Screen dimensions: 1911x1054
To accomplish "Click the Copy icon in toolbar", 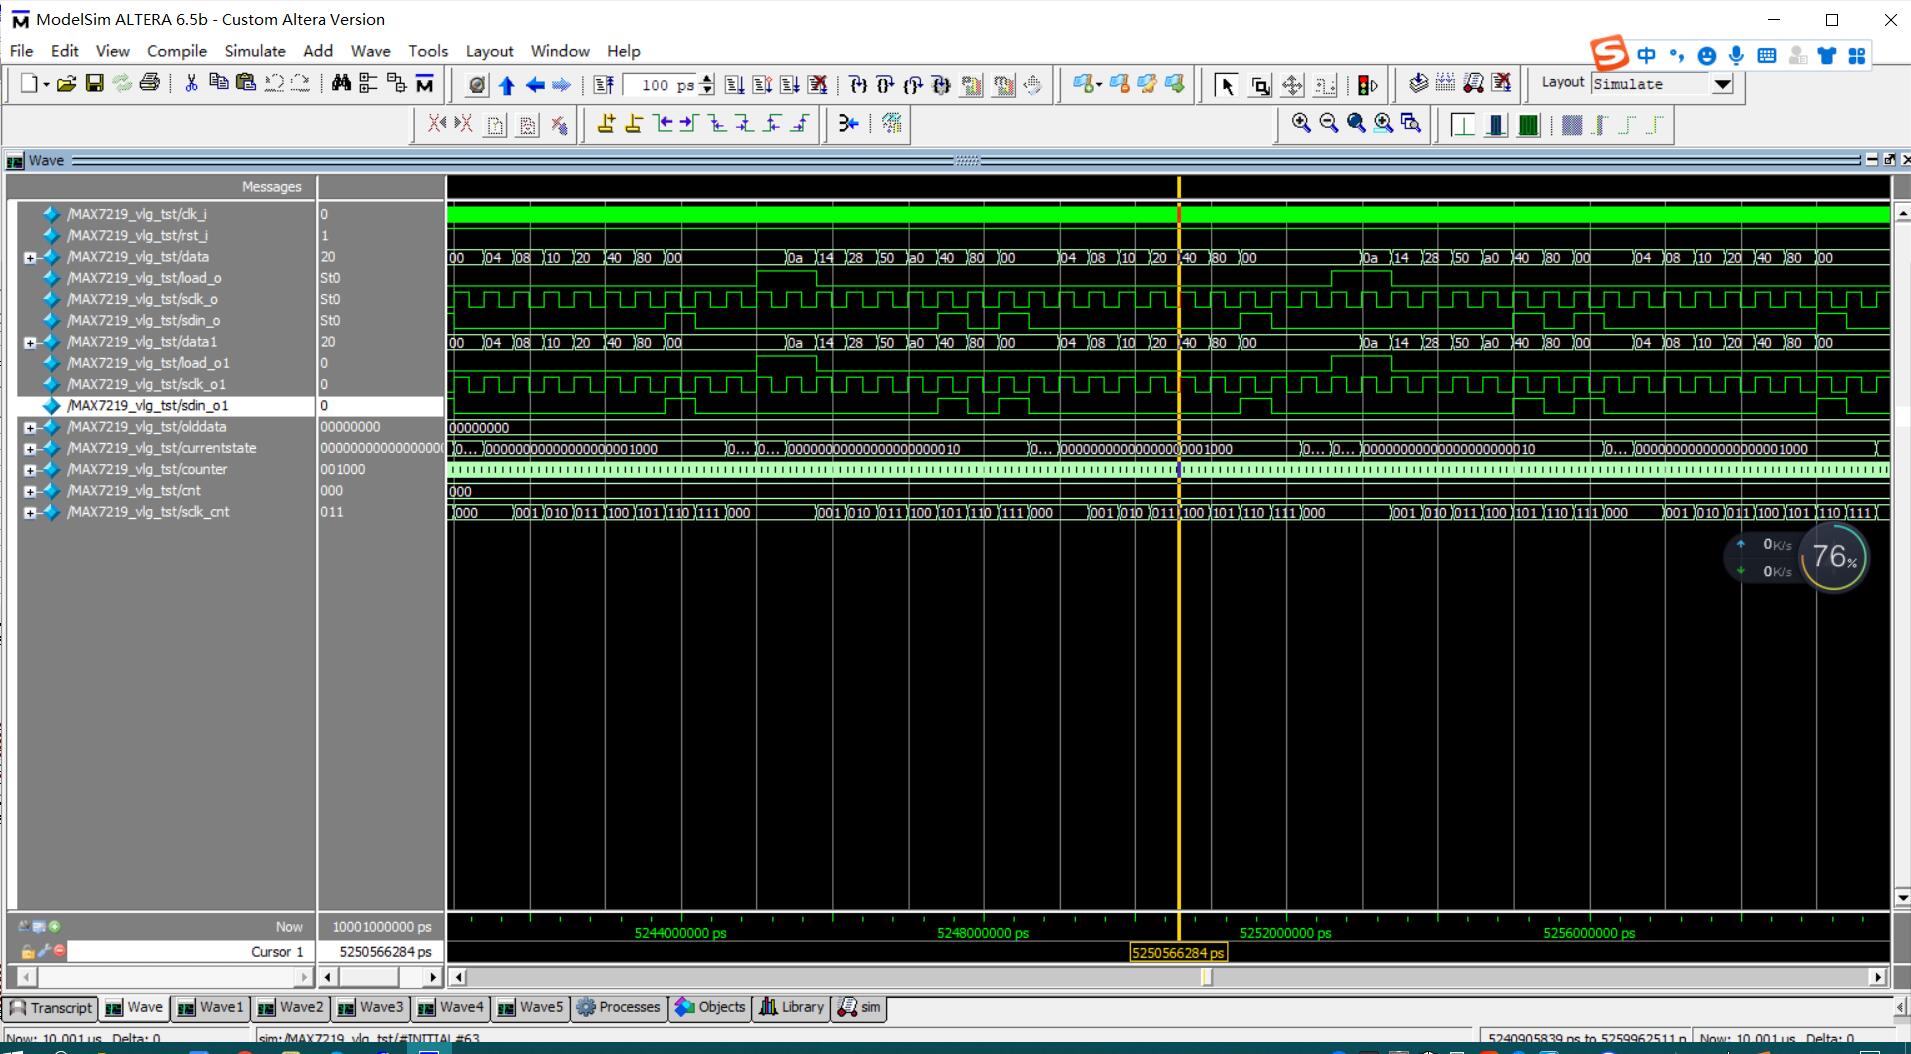I will click(x=218, y=83).
